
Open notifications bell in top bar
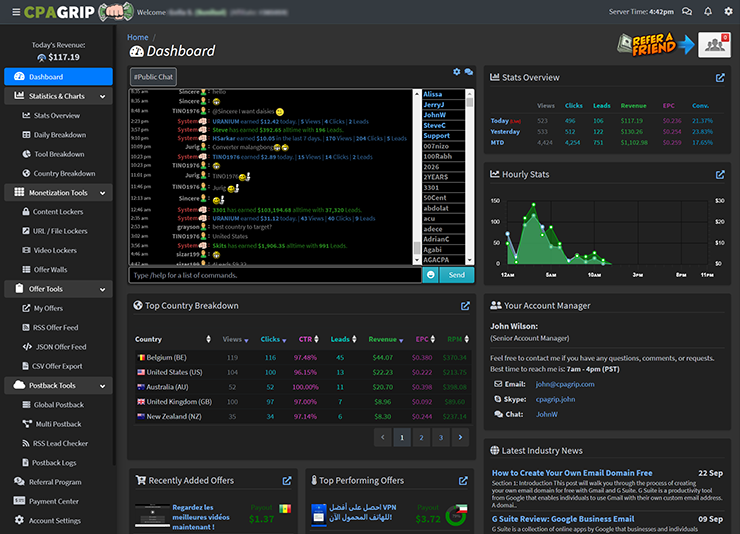coord(708,13)
